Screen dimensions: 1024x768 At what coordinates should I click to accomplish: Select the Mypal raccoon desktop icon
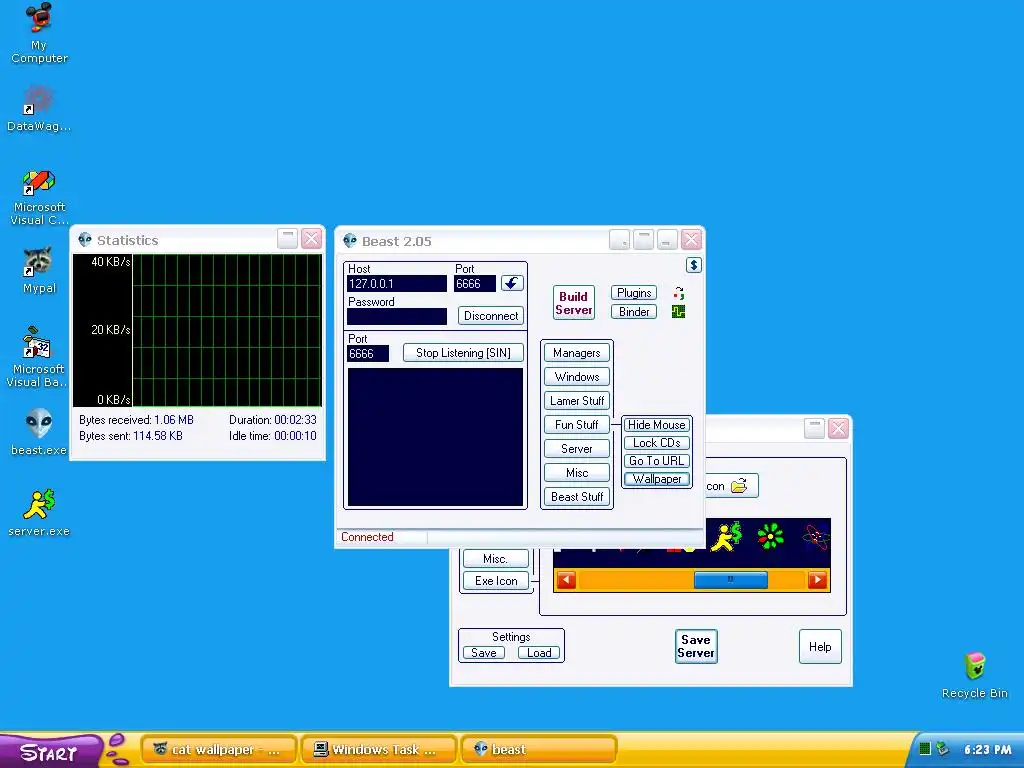click(39, 270)
